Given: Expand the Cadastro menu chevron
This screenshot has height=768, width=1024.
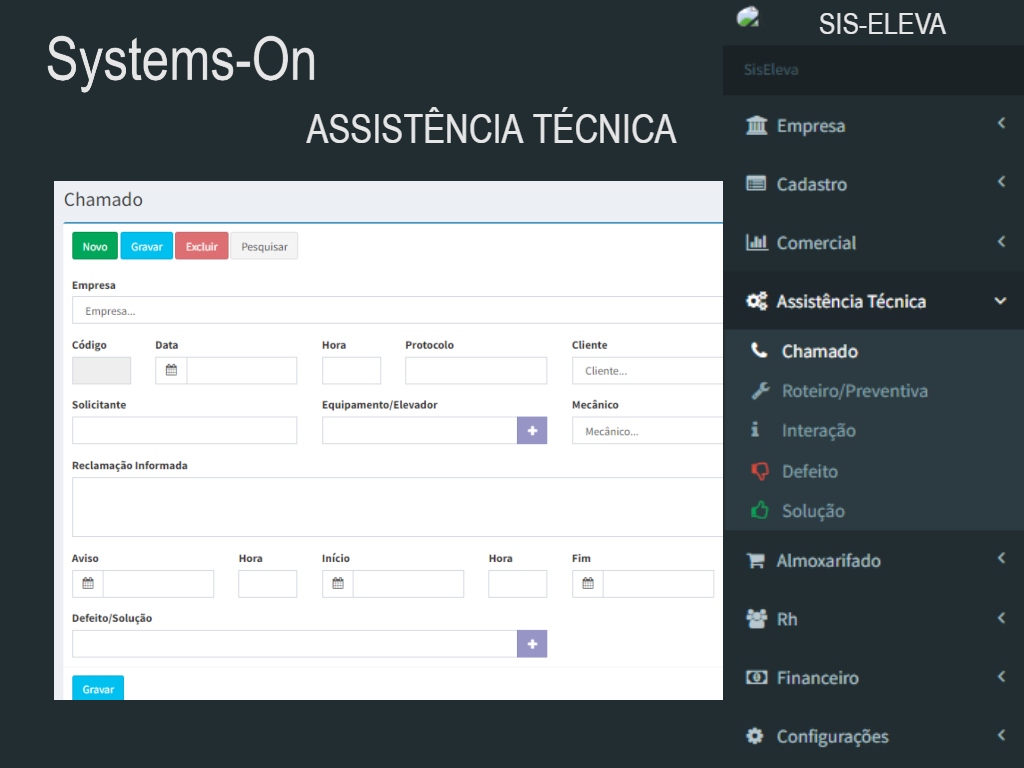Looking at the screenshot, I should (1001, 182).
